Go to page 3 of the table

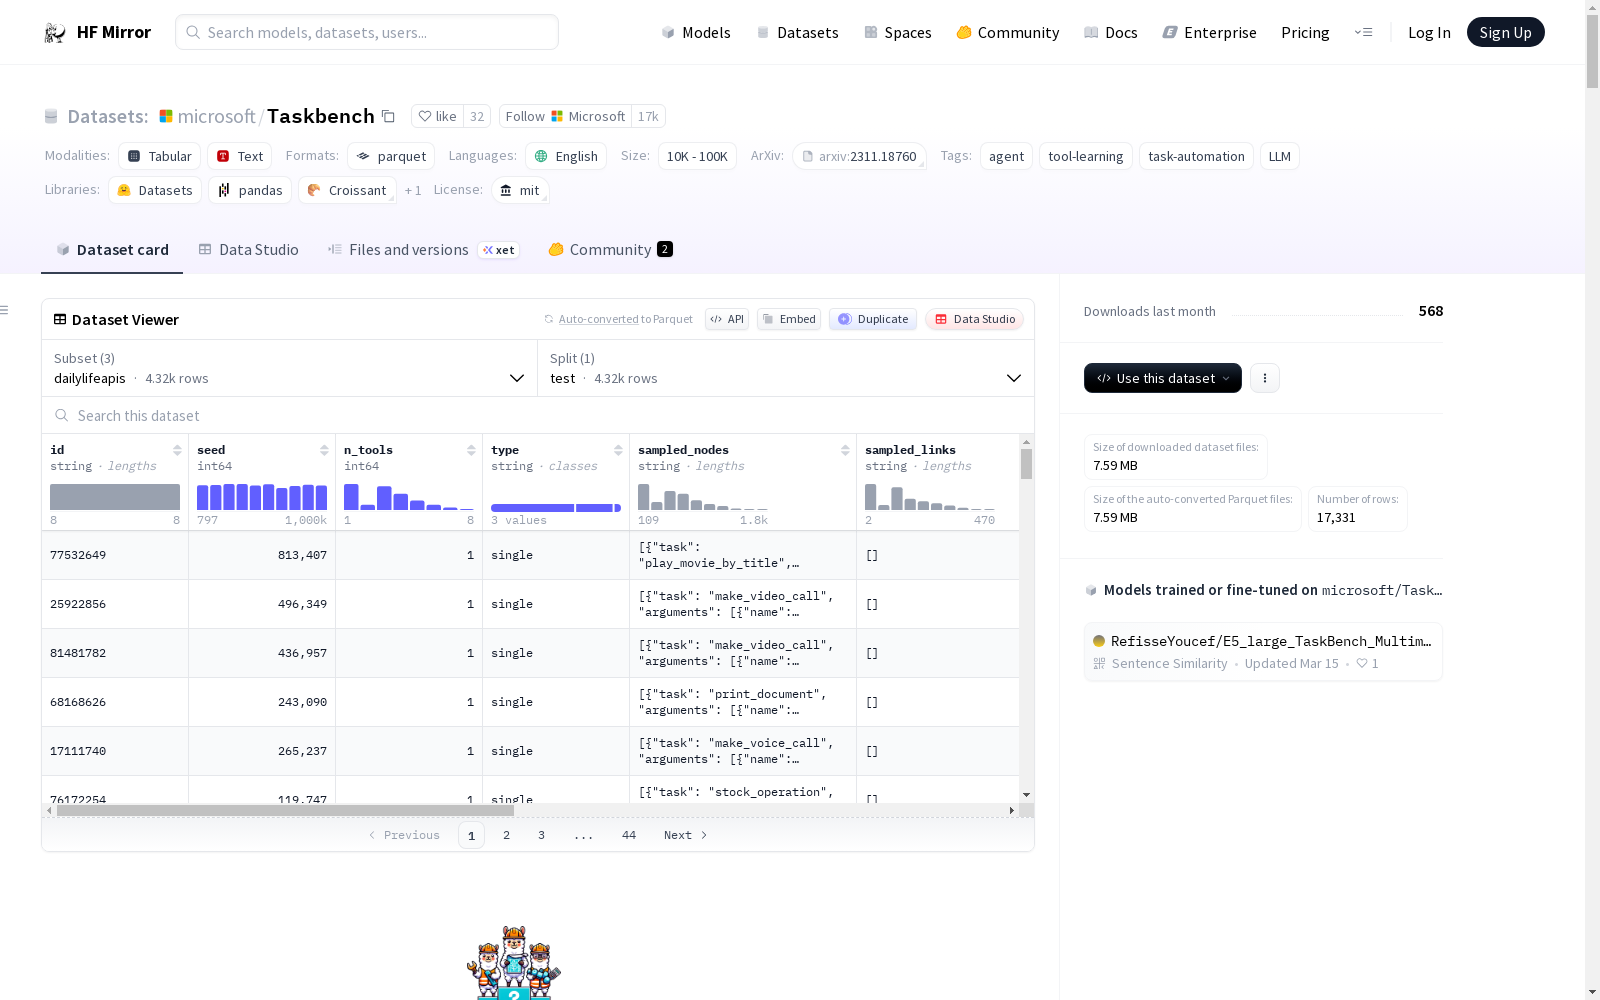[542, 835]
